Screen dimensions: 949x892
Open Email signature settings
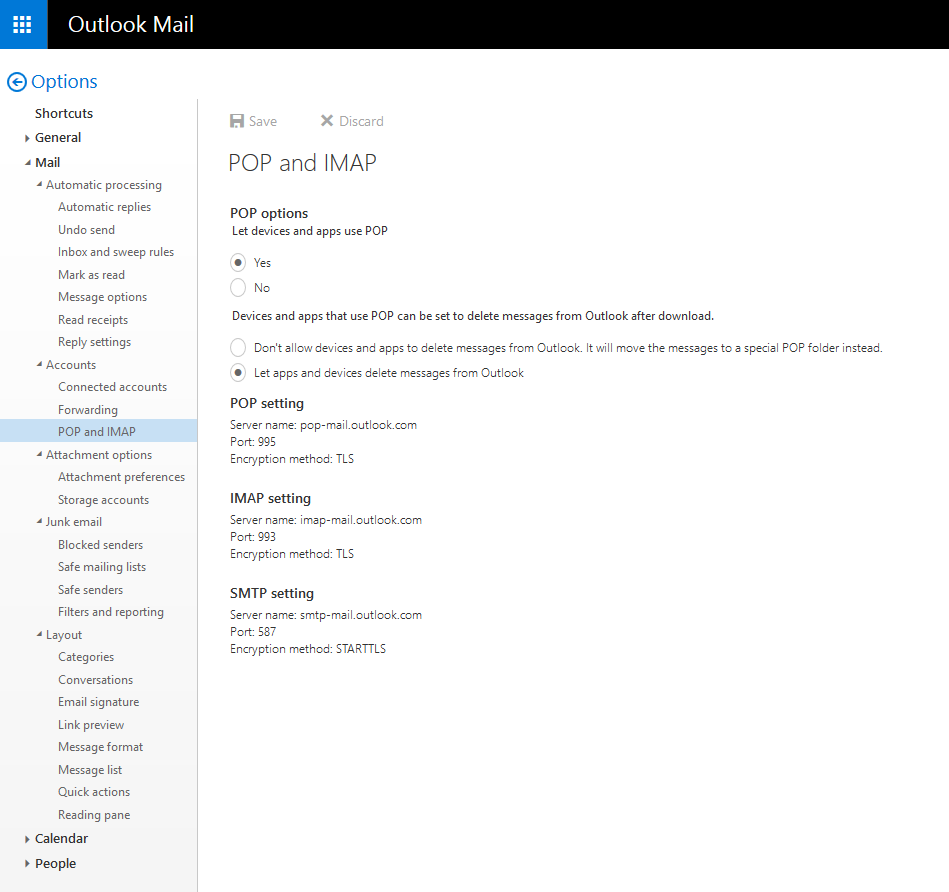point(98,702)
